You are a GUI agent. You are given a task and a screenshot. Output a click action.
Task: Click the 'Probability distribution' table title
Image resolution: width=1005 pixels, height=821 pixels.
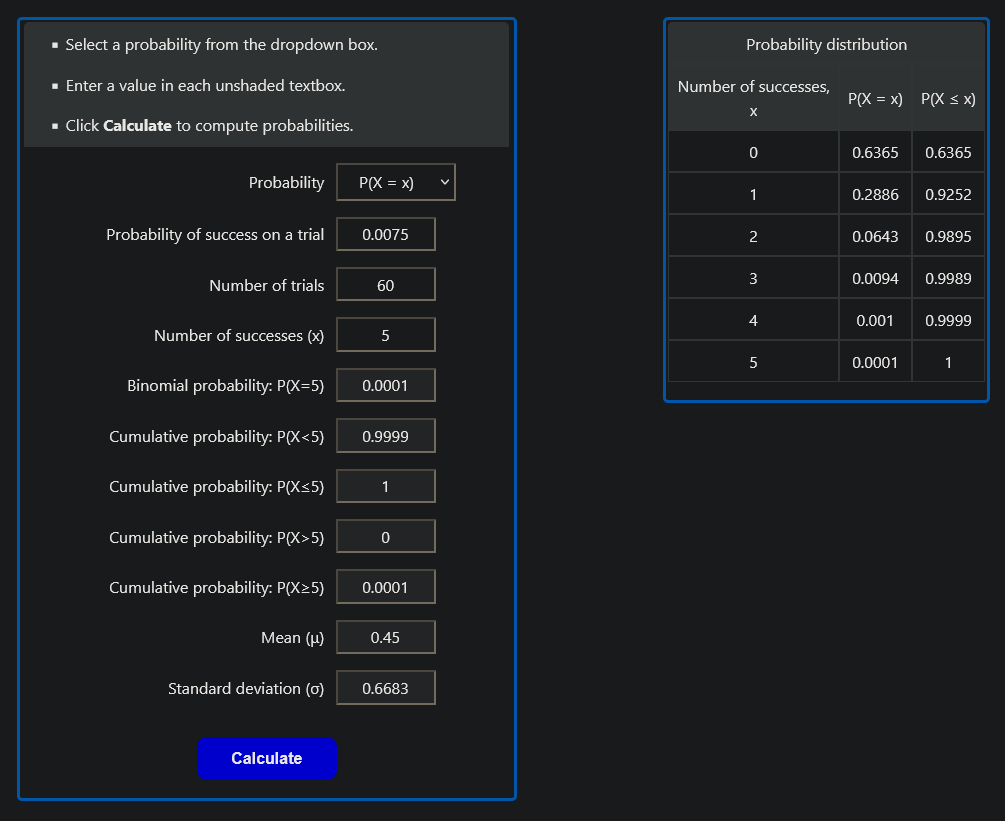point(826,45)
